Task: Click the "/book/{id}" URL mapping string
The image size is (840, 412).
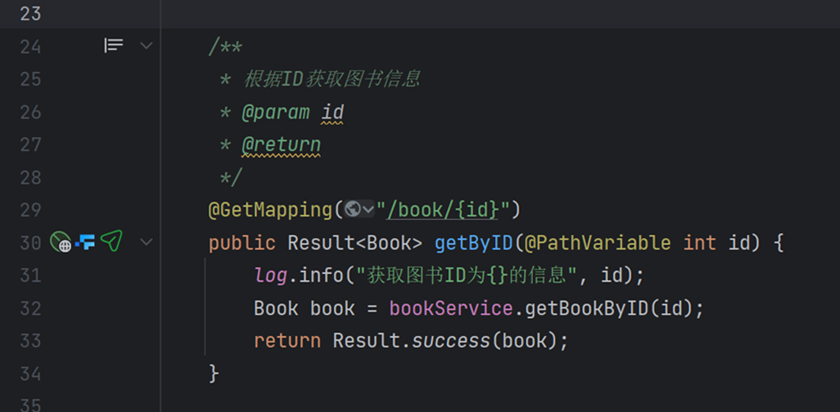Action: pos(442,210)
